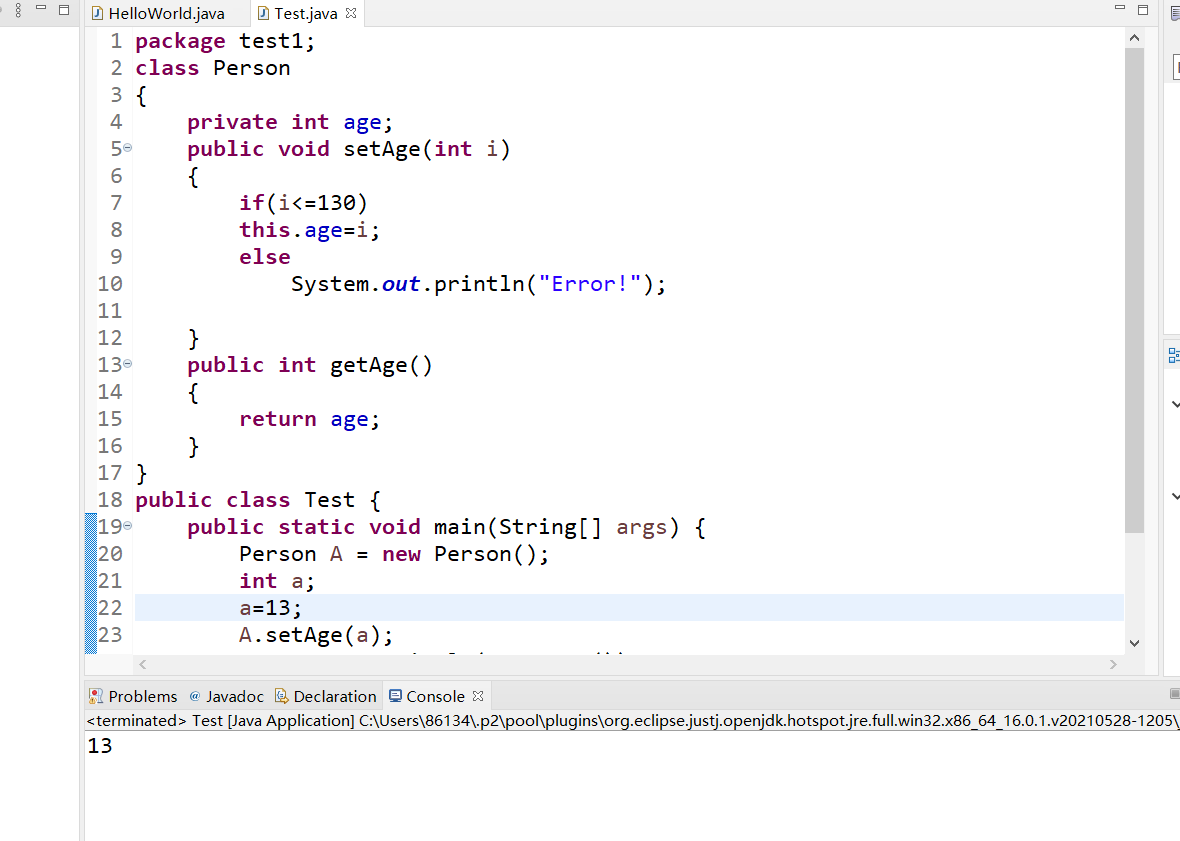This screenshot has width=1180, height=841.
Task: Open the left panel view menu
Action: coord(18,10)
